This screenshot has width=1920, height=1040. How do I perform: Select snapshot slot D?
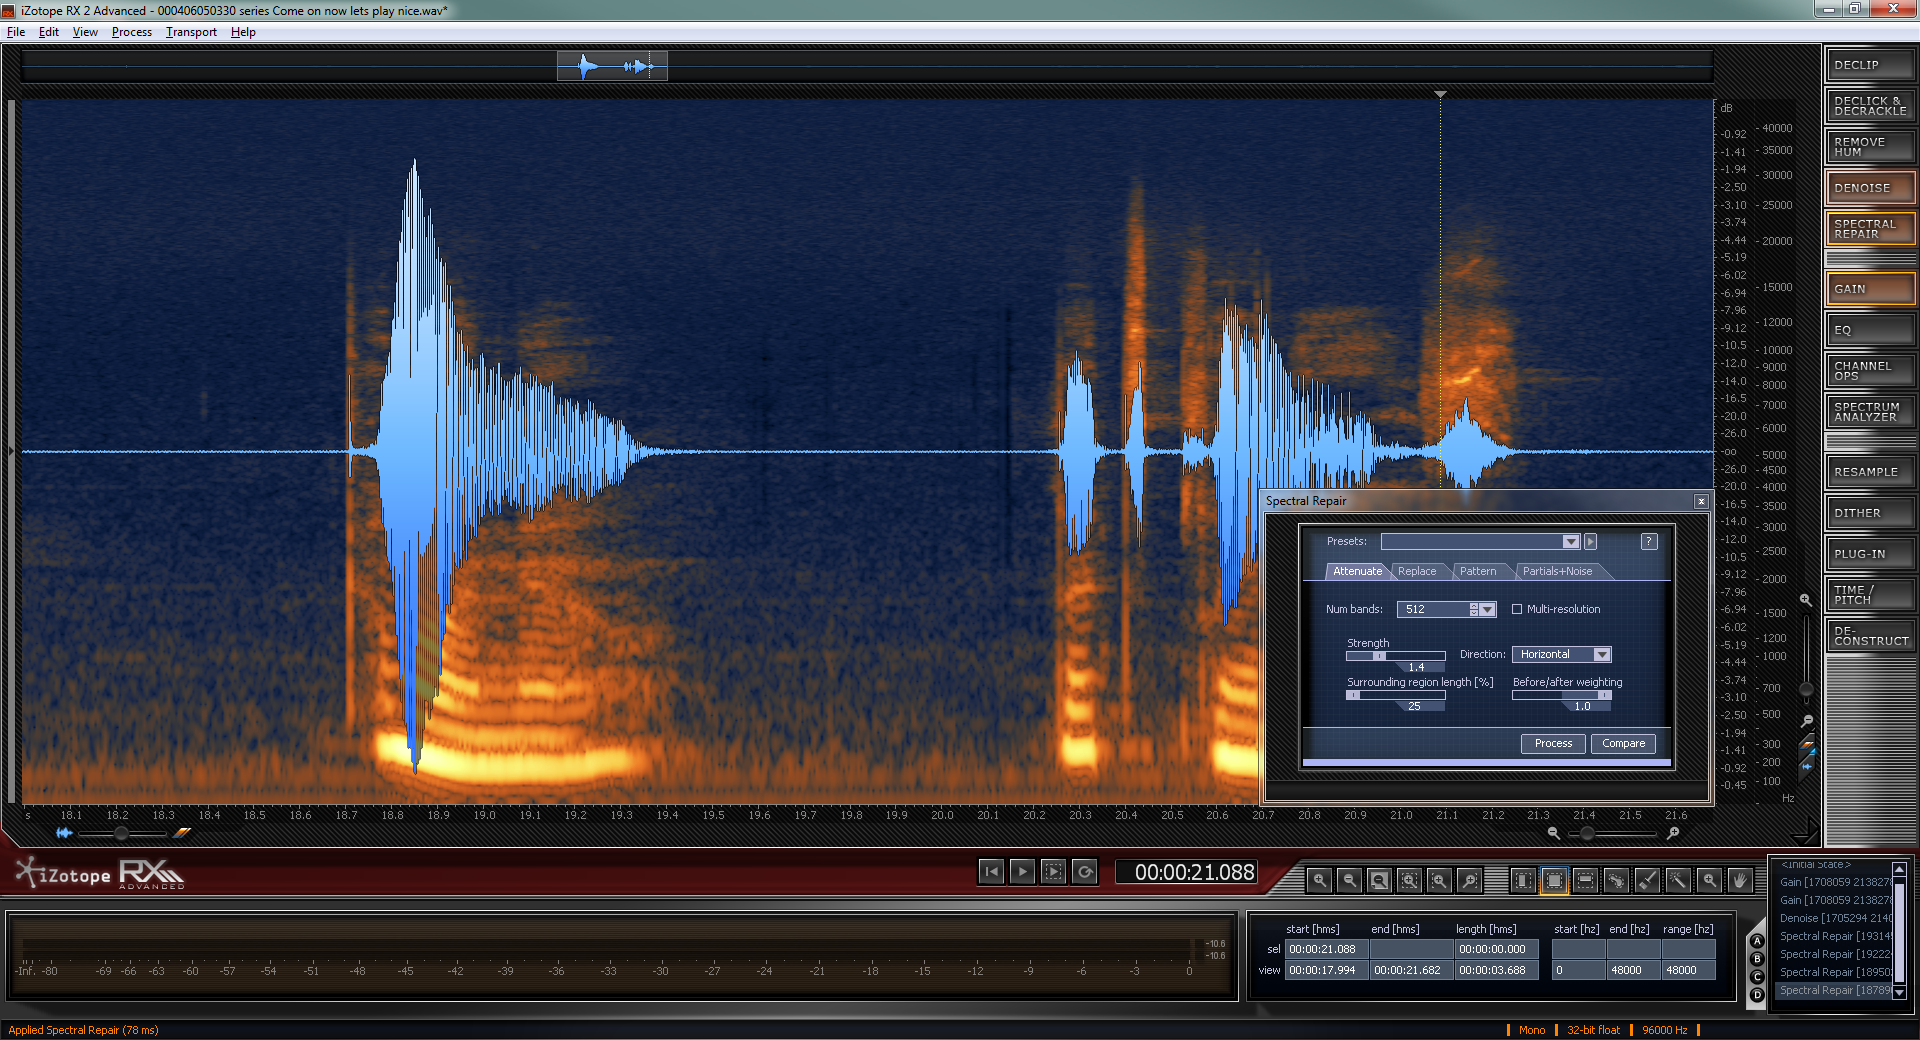tap(1757, 995)
